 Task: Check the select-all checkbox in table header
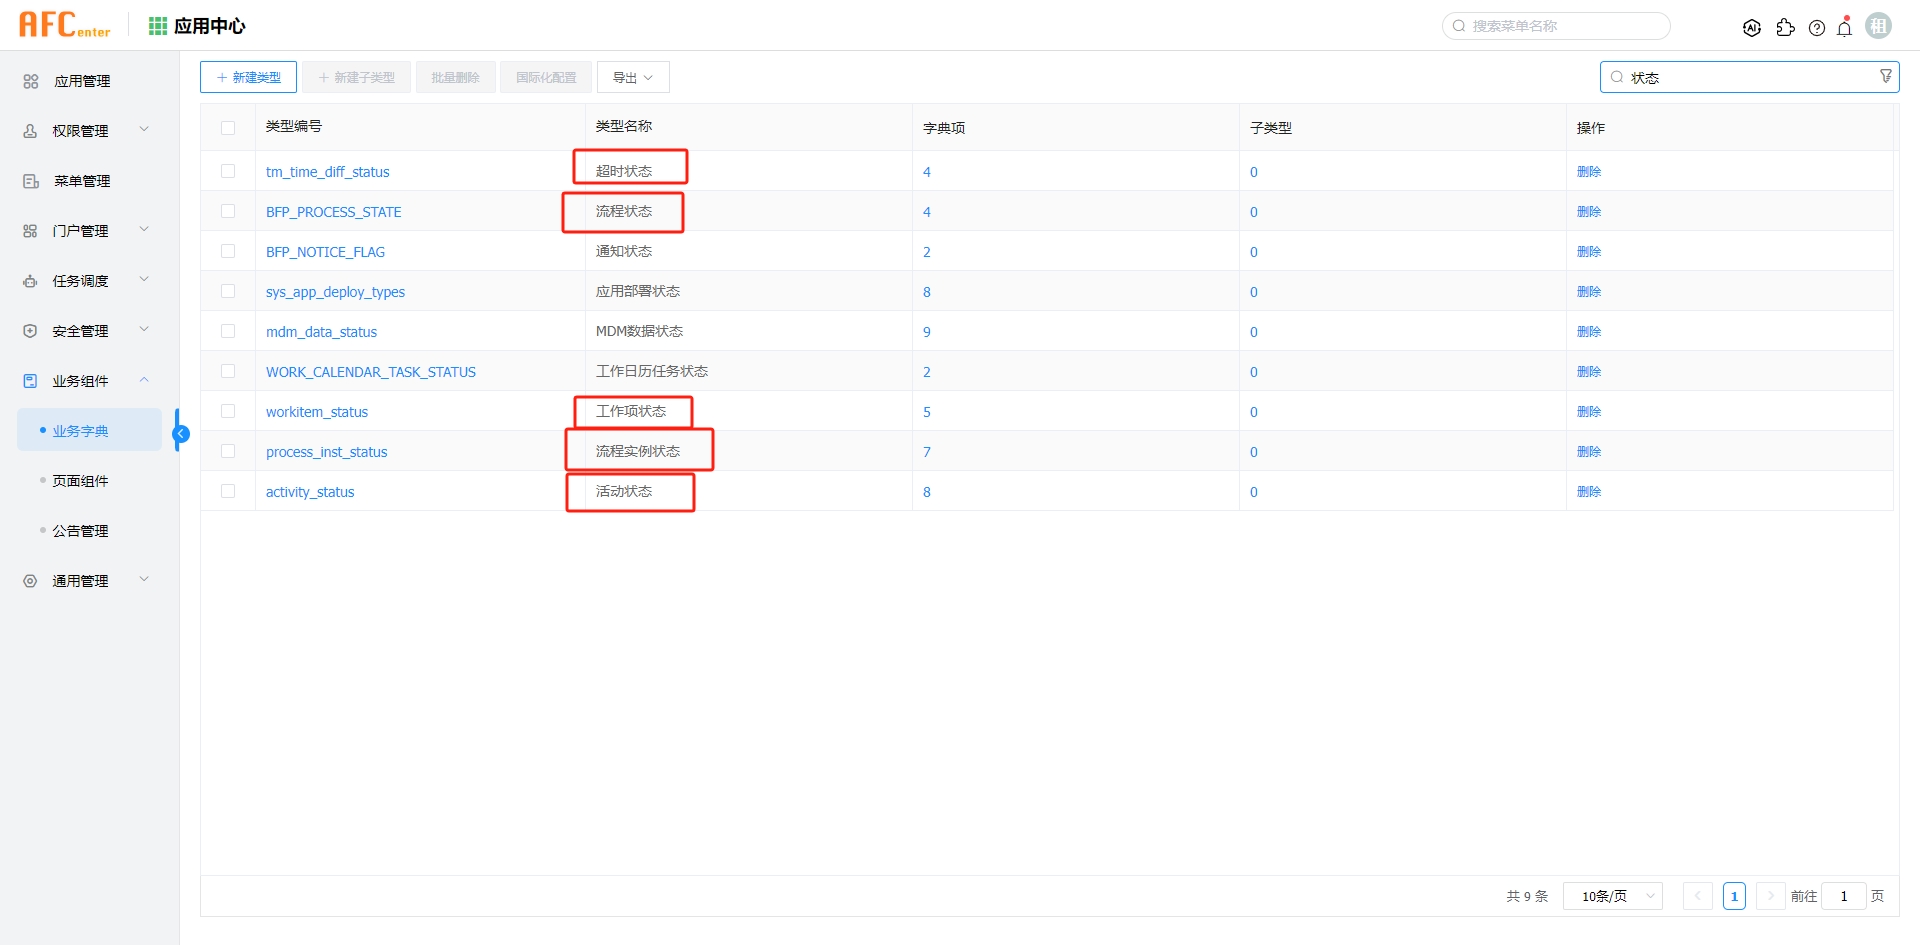[x=228, y=128]
